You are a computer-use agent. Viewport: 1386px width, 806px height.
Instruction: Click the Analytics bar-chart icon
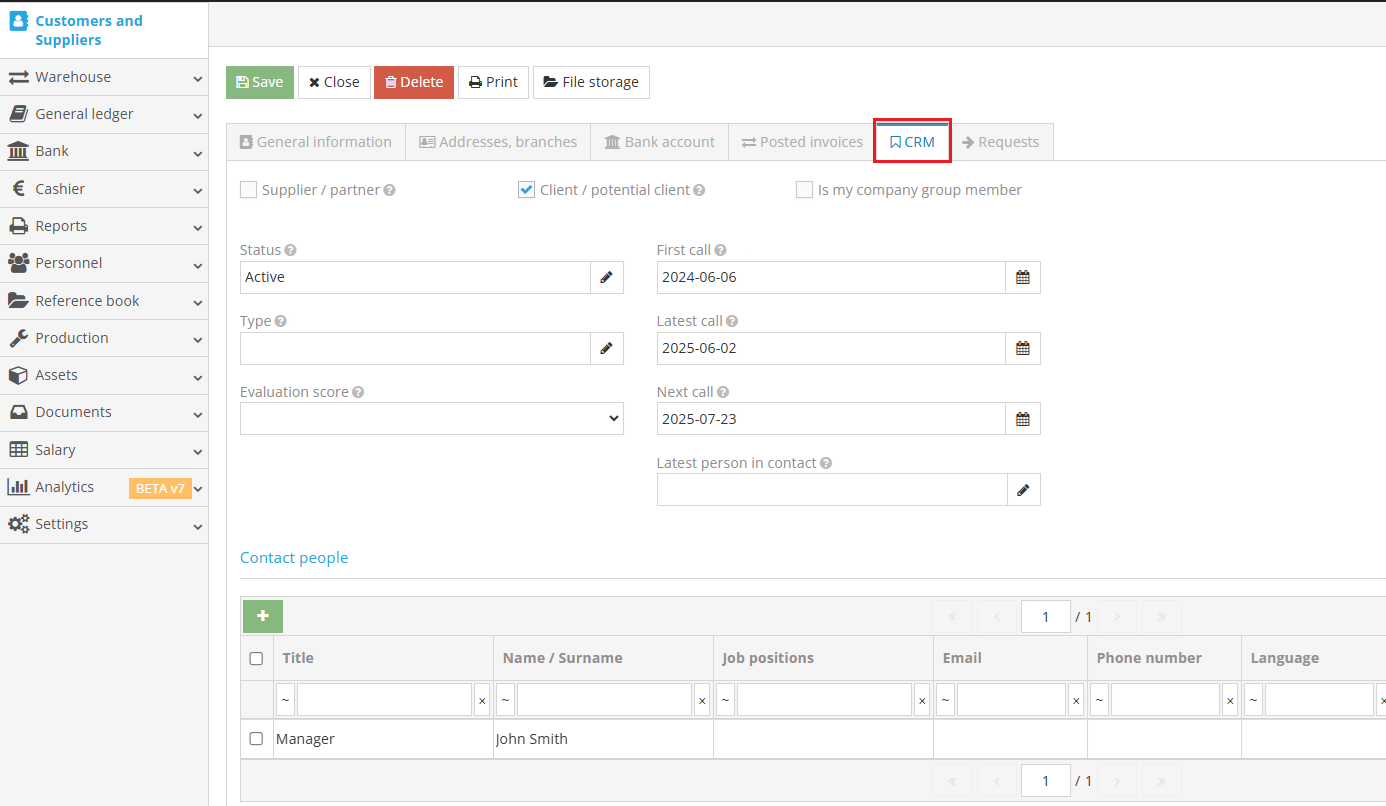pos(17,487)
